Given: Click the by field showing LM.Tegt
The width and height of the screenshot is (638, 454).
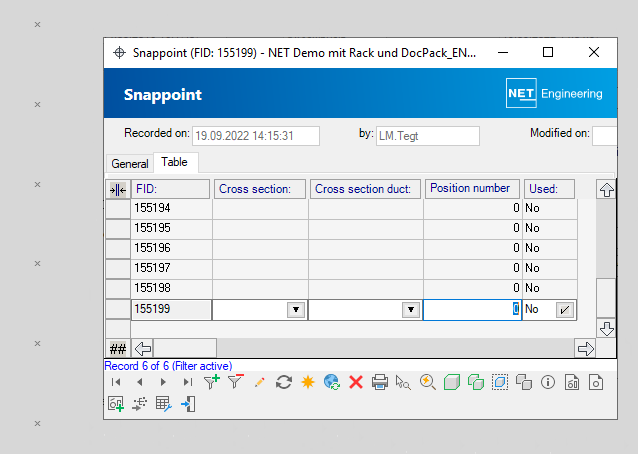Looking at the screenshot, I should tap(428, 136).
